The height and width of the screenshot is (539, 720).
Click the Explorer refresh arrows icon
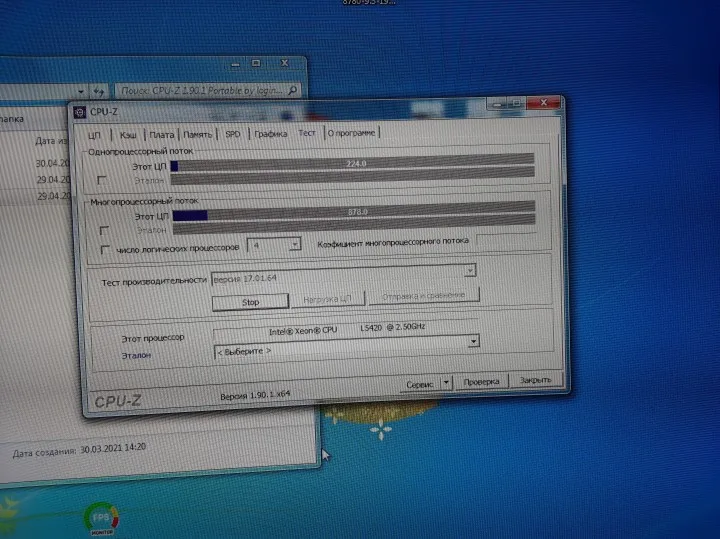(x=99, y=91)
